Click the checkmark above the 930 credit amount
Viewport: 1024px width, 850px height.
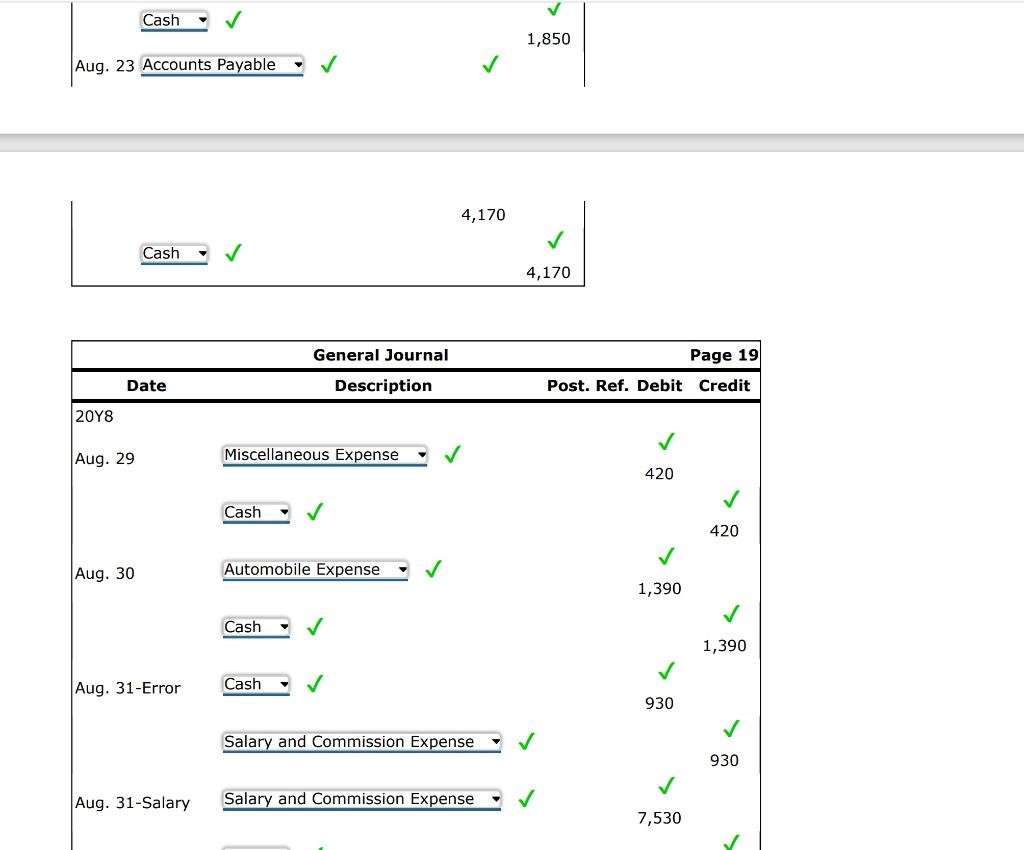pyautogui.click(x=728, y=728)
